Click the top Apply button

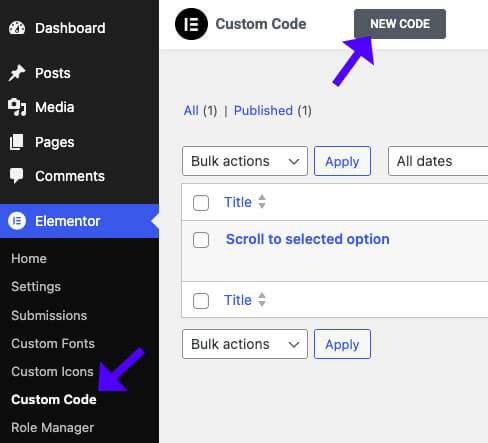(x=342, y=161)
